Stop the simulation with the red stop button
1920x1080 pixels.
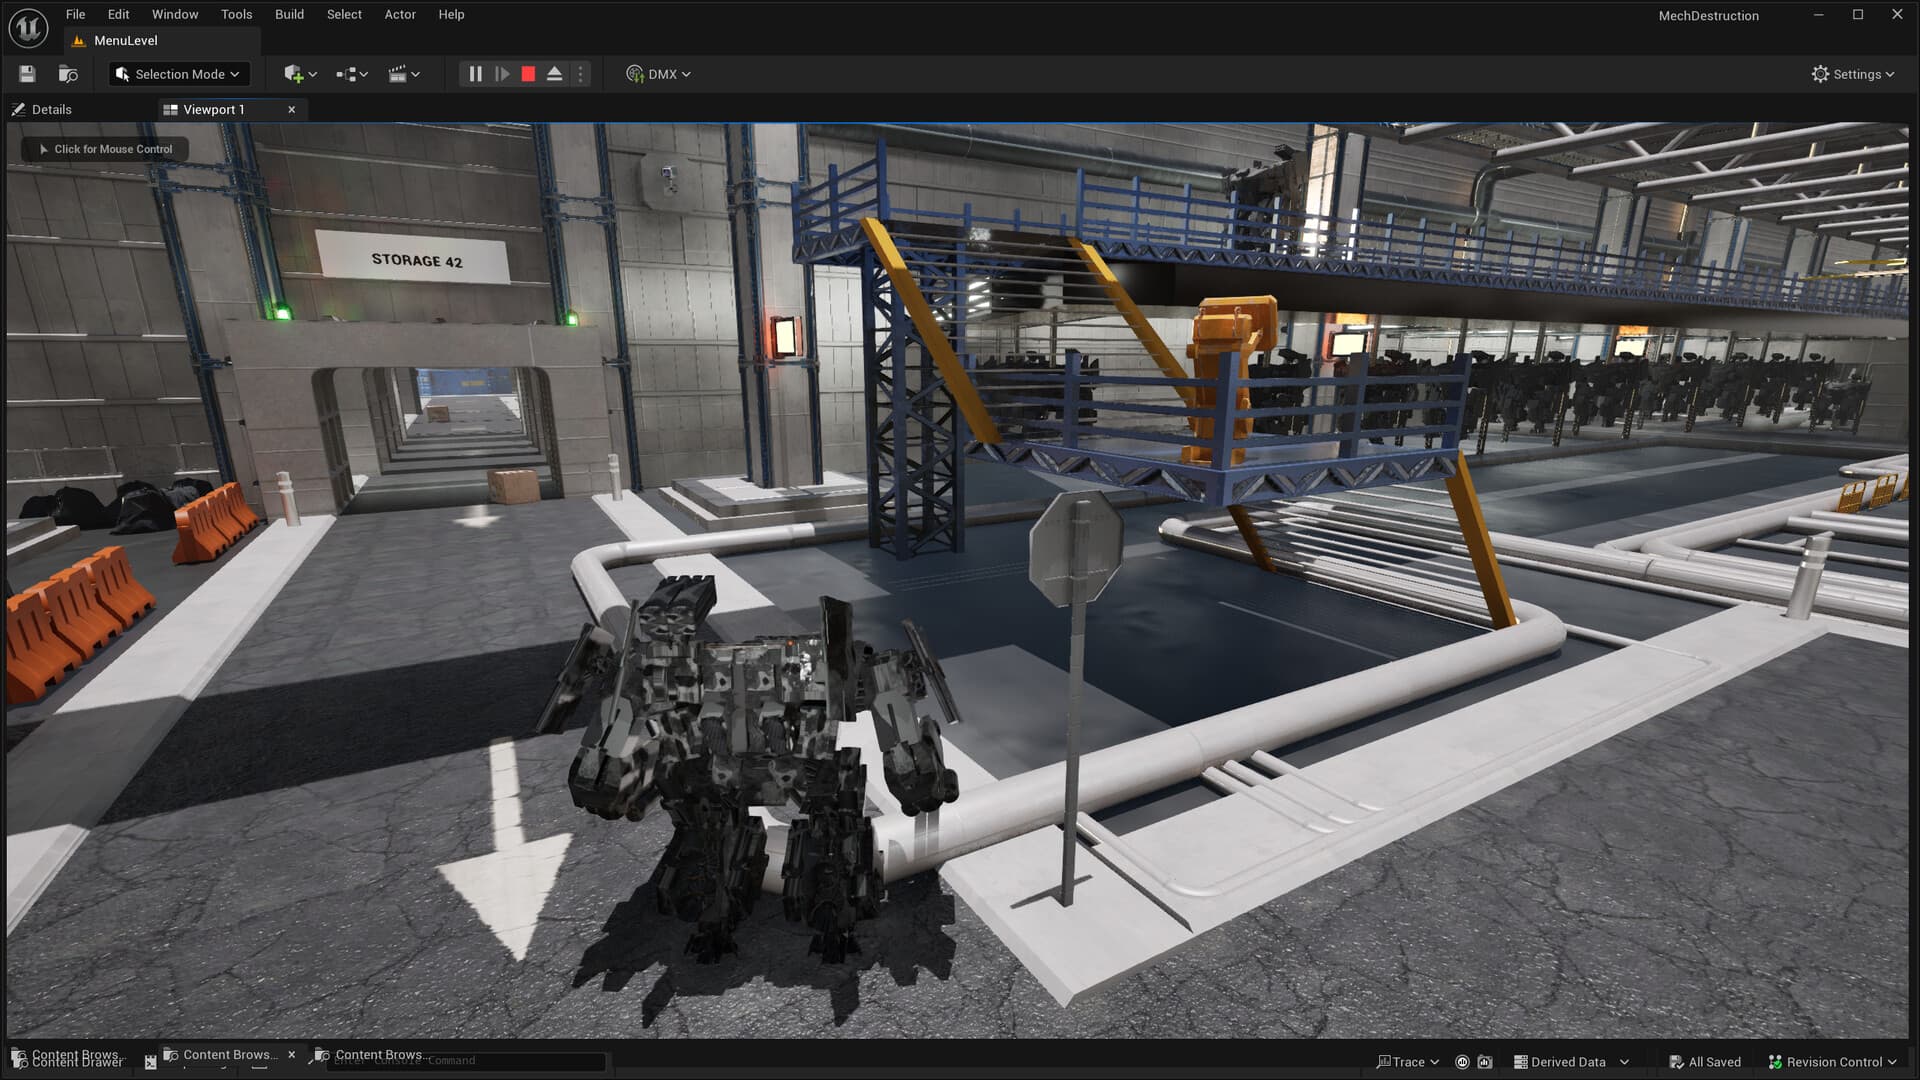point(529,73)
